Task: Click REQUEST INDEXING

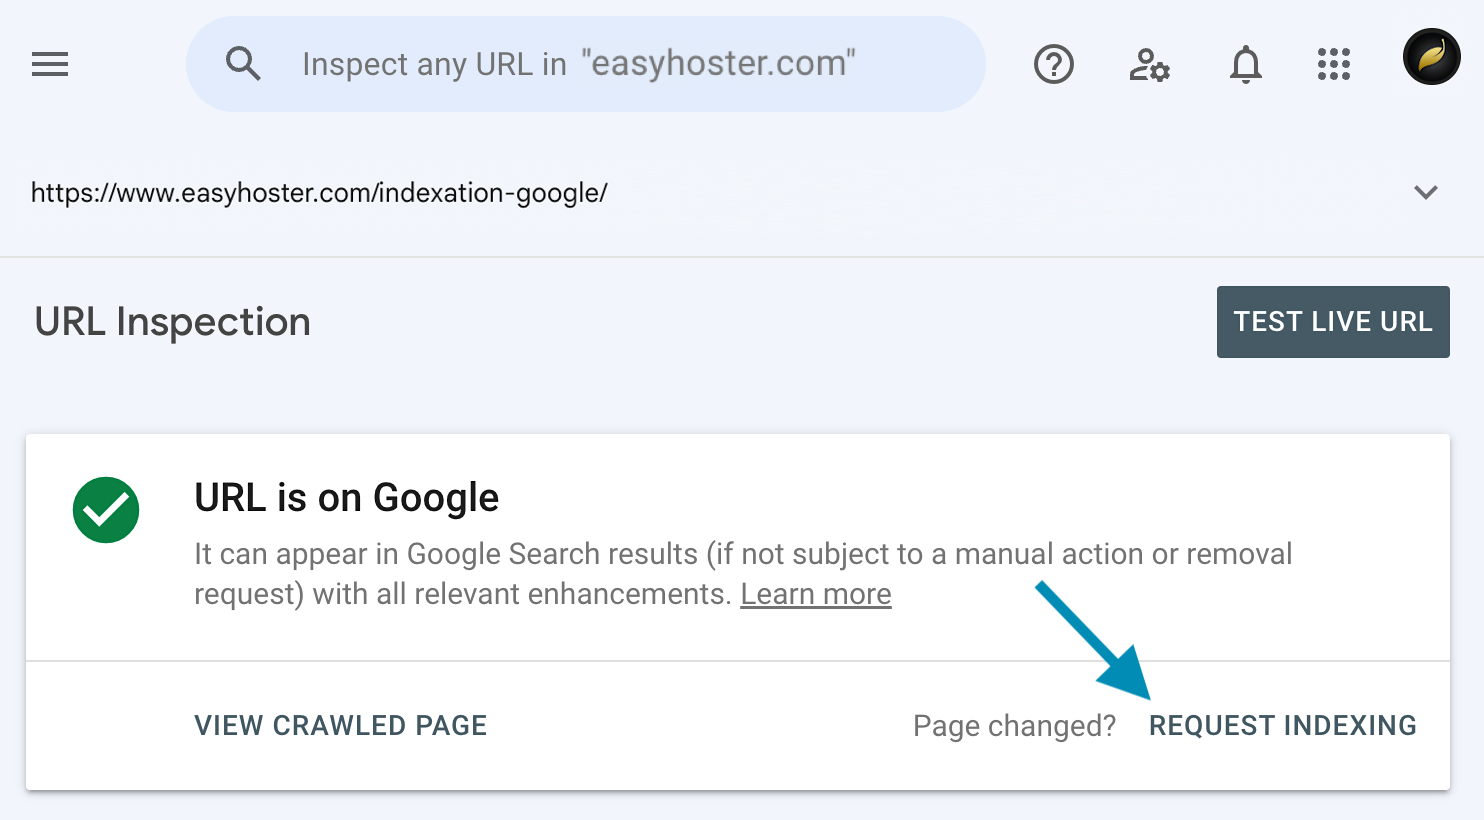Action: (1282, 725)
